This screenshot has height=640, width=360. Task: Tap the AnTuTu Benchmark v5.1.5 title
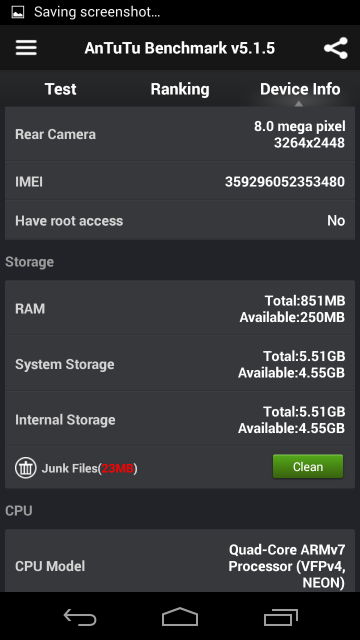(180, 48)
